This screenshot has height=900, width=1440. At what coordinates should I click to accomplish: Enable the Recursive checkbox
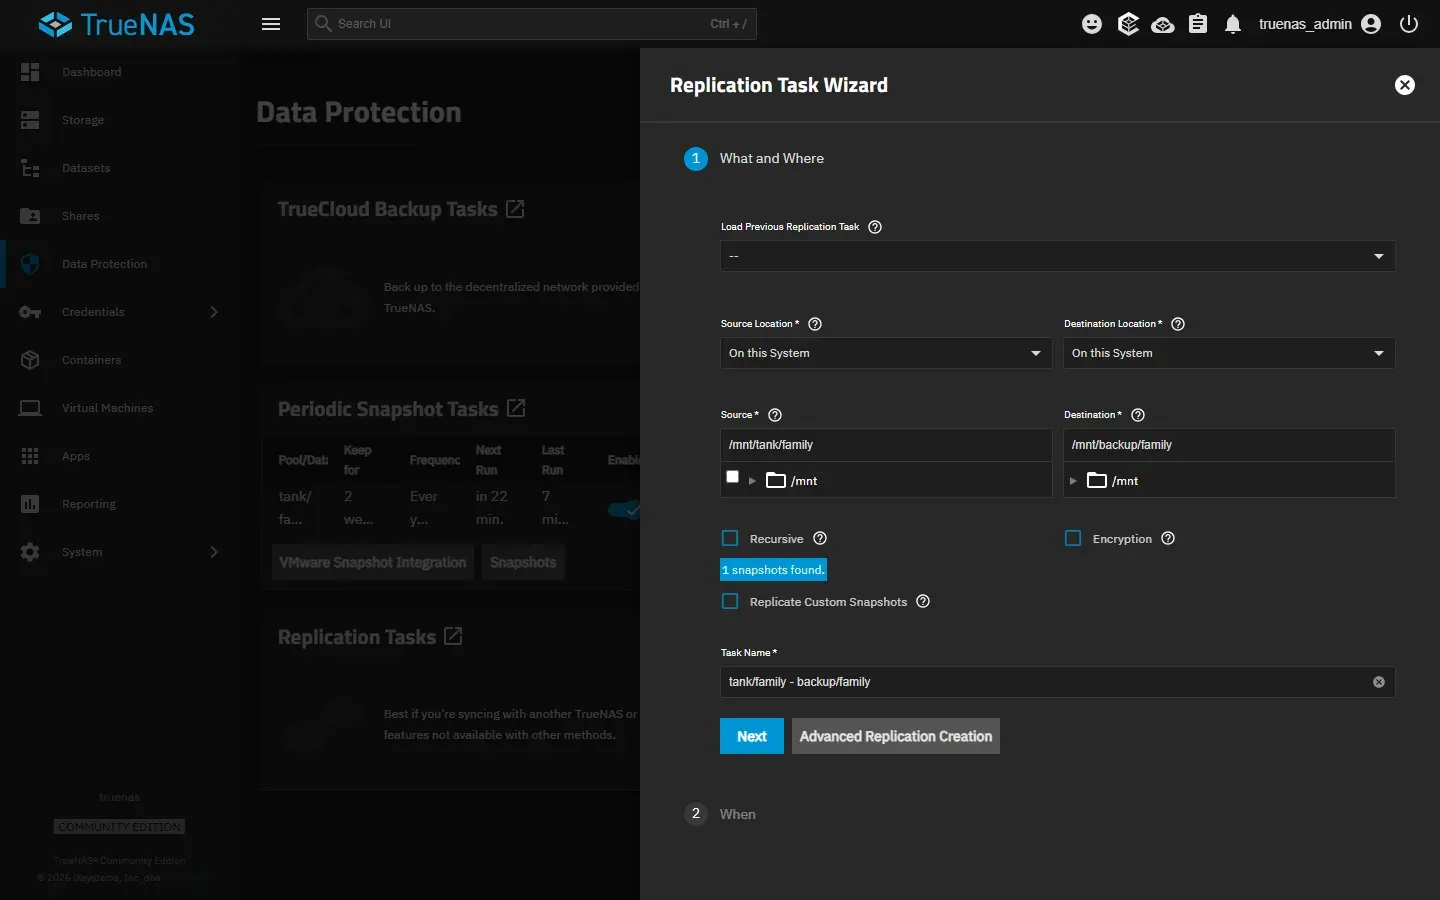pyautogui.click(x=730, y=538)
